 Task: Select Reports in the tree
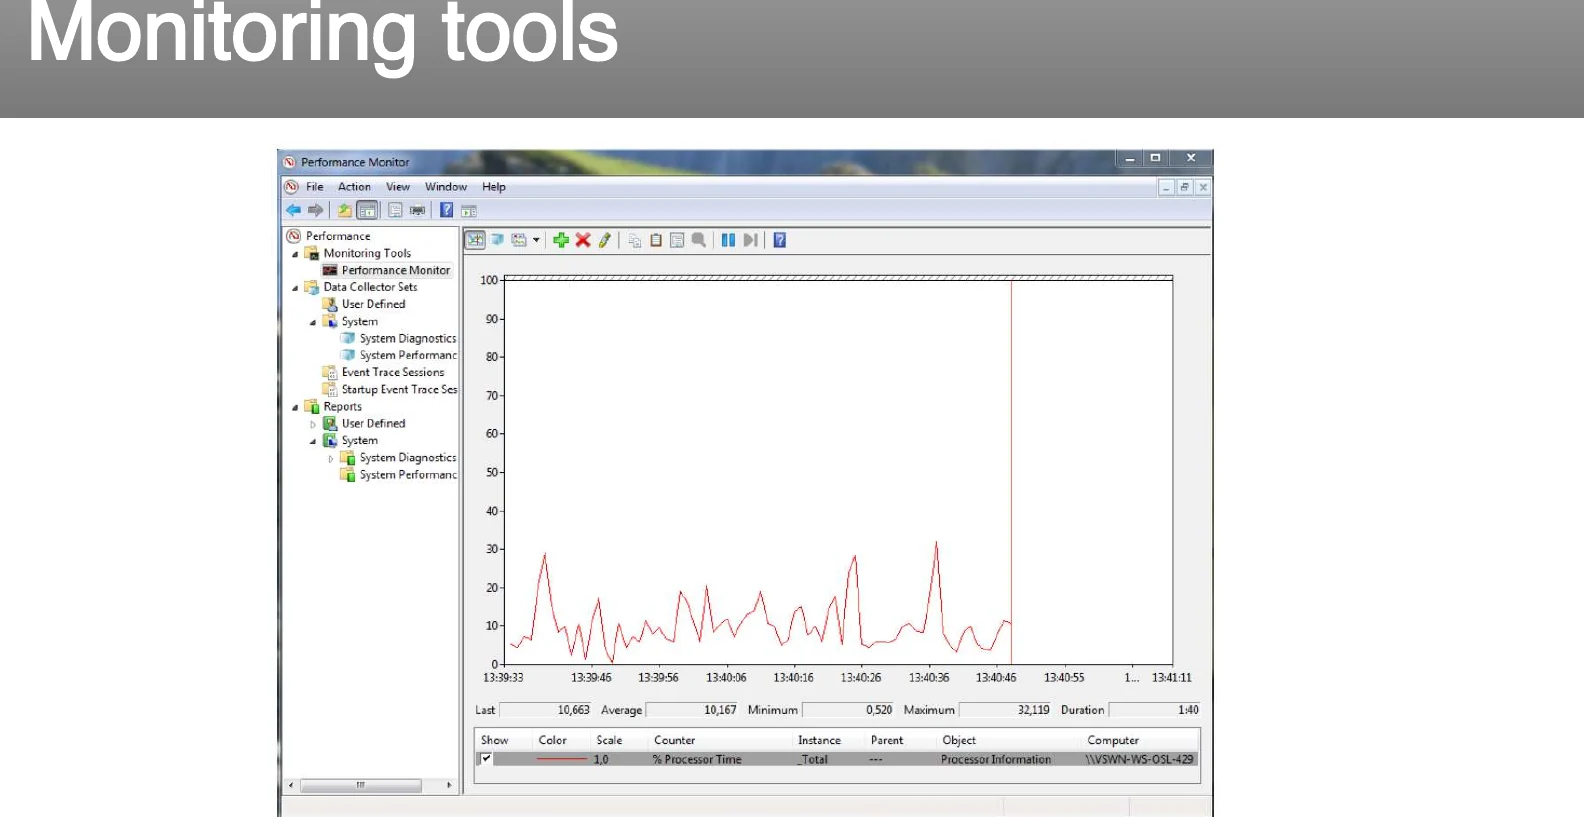point(342,406)
